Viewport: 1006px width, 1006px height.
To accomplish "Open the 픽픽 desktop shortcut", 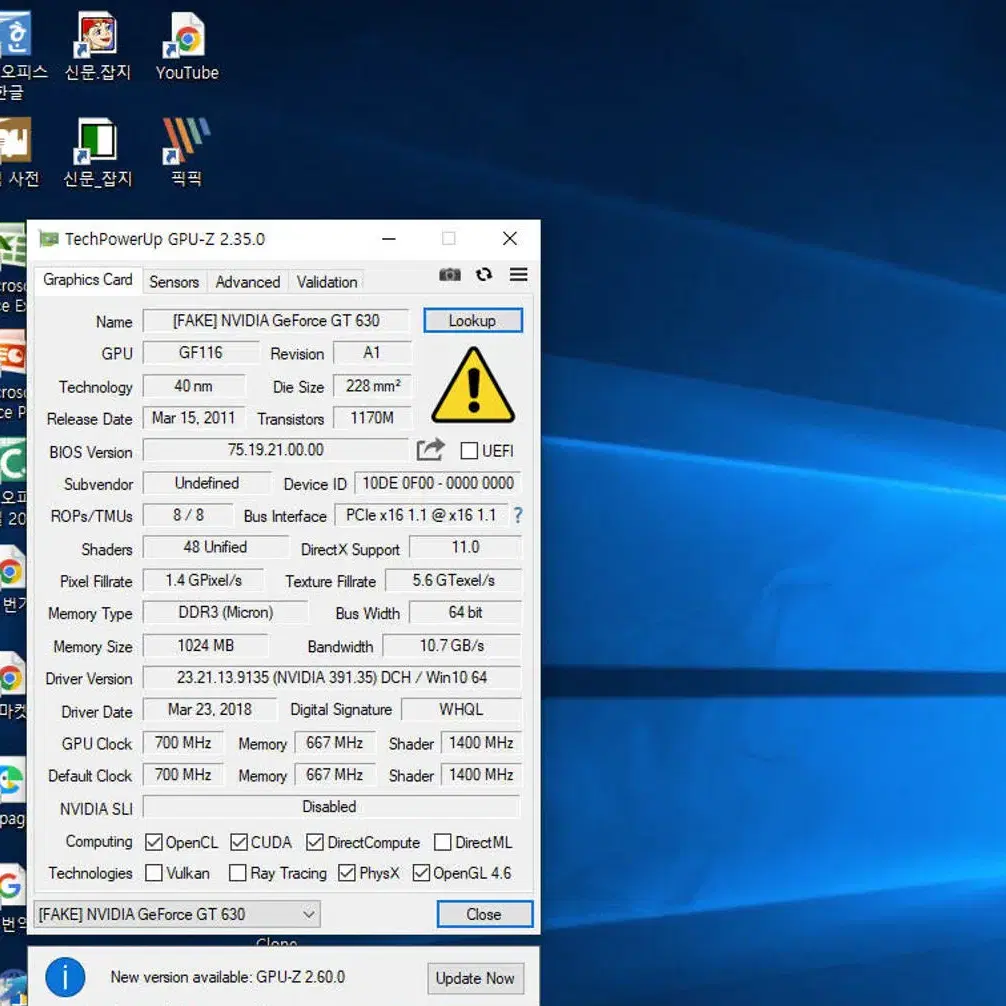I will tap(187, 153).
